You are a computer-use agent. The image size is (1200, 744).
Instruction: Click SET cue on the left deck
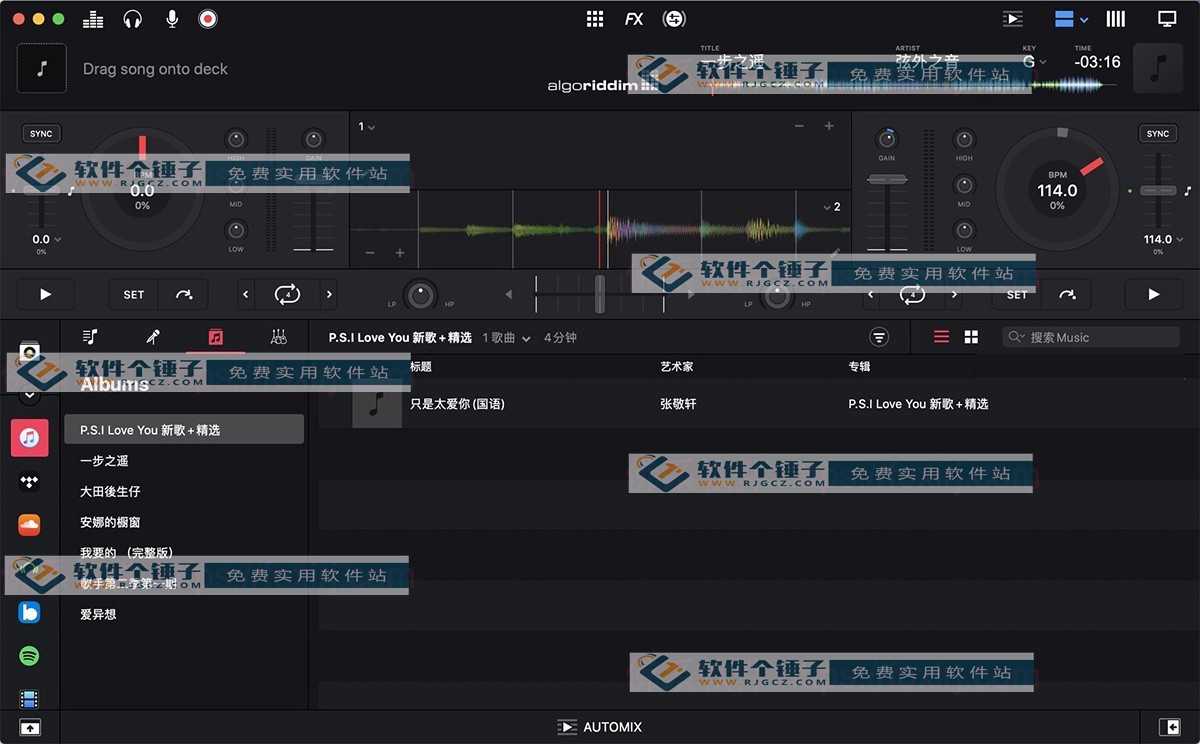tap(134, 294)
